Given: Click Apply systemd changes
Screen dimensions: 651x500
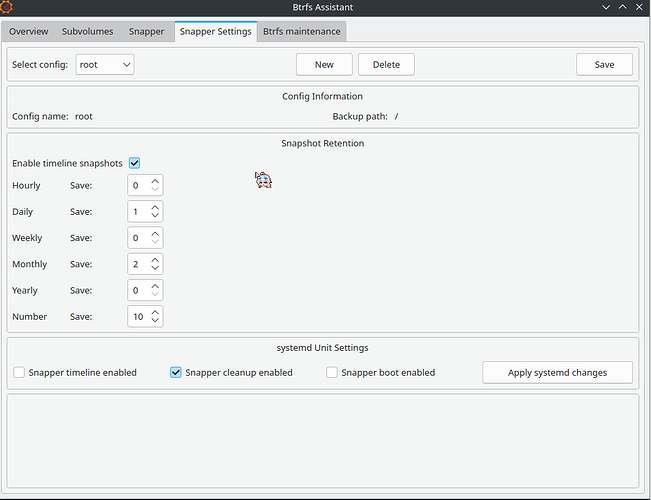Looking at the screenshot, I should click(x=557, y=373).
